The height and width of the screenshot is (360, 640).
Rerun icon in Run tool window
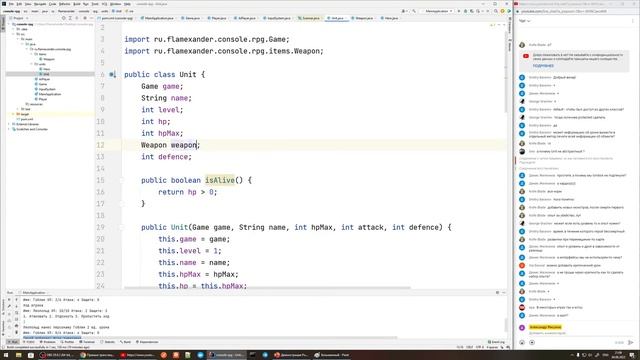(9, 300)
